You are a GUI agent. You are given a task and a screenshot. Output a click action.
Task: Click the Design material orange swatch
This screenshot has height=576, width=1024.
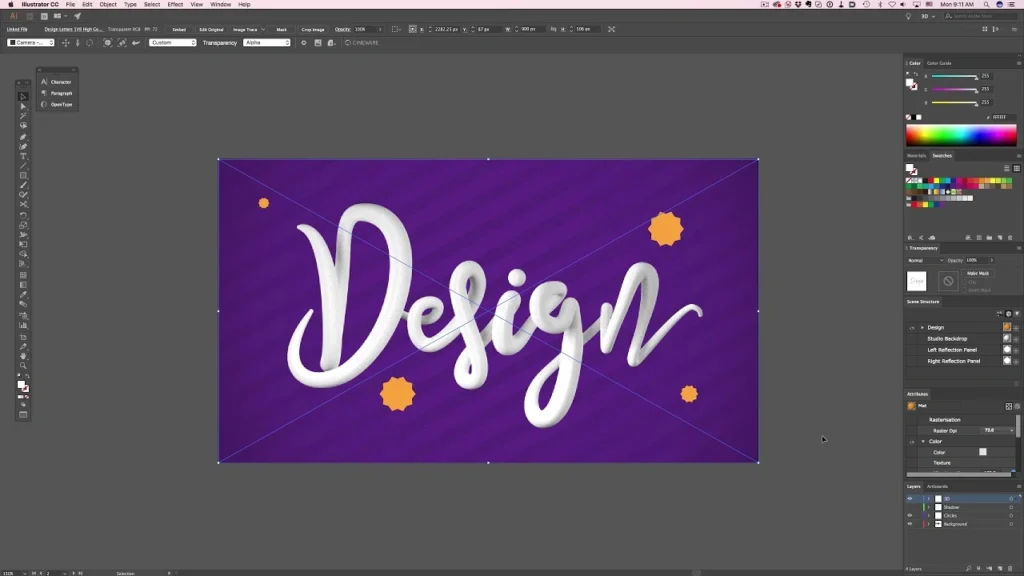pyautogui.click(x=1006, y=327)
